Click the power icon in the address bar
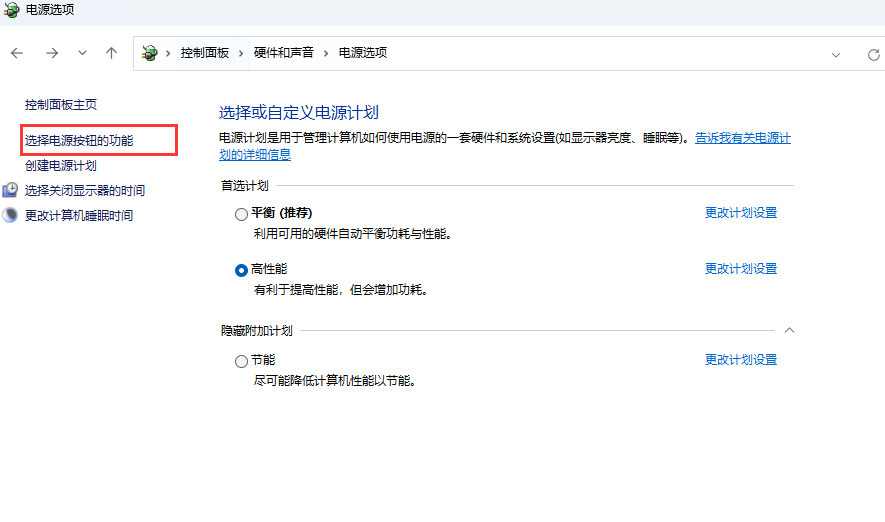Viewport: 885px width, 522px height. point(150,53)
